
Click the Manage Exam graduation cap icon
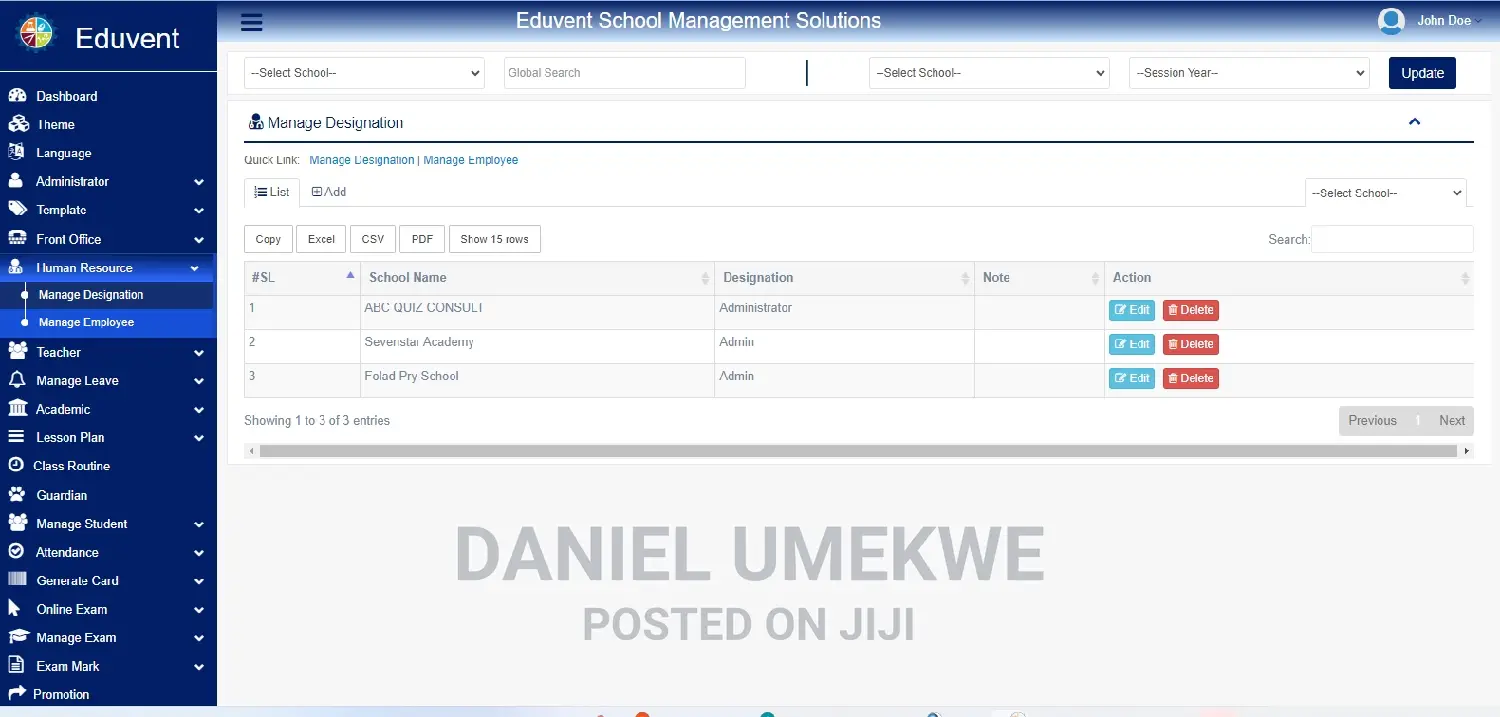click(17, 637)
